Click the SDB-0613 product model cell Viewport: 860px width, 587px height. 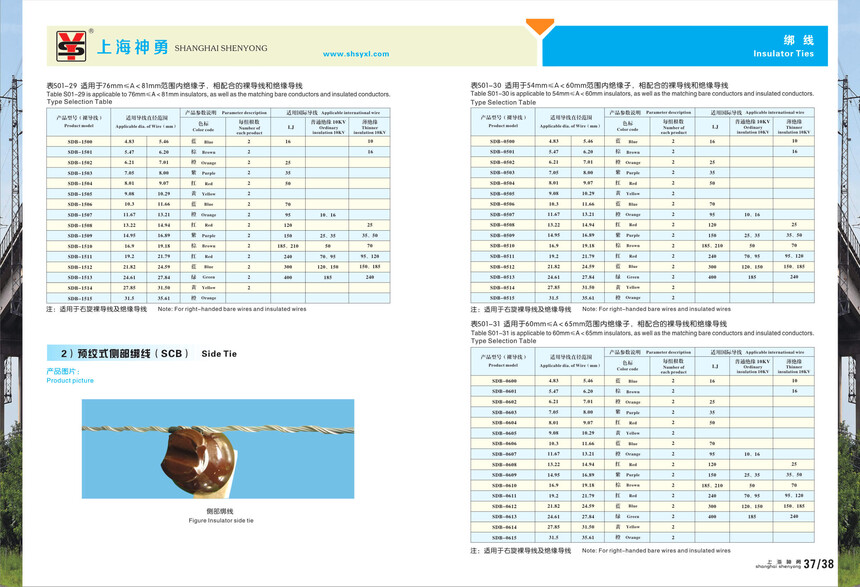(x=504, y=516)
